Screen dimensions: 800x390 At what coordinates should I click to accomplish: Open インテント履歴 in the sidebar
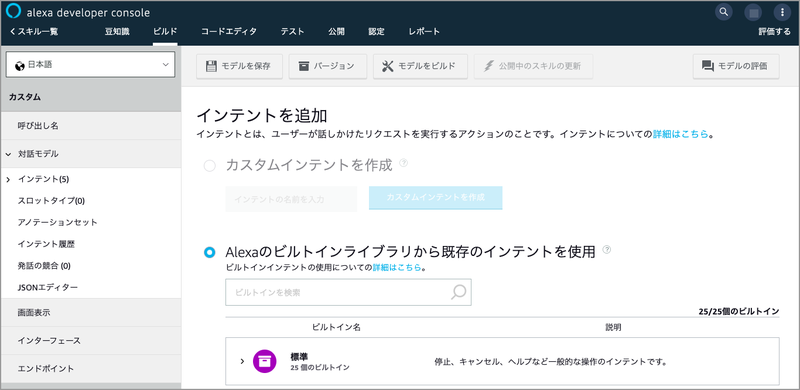(x=46, y=244)
